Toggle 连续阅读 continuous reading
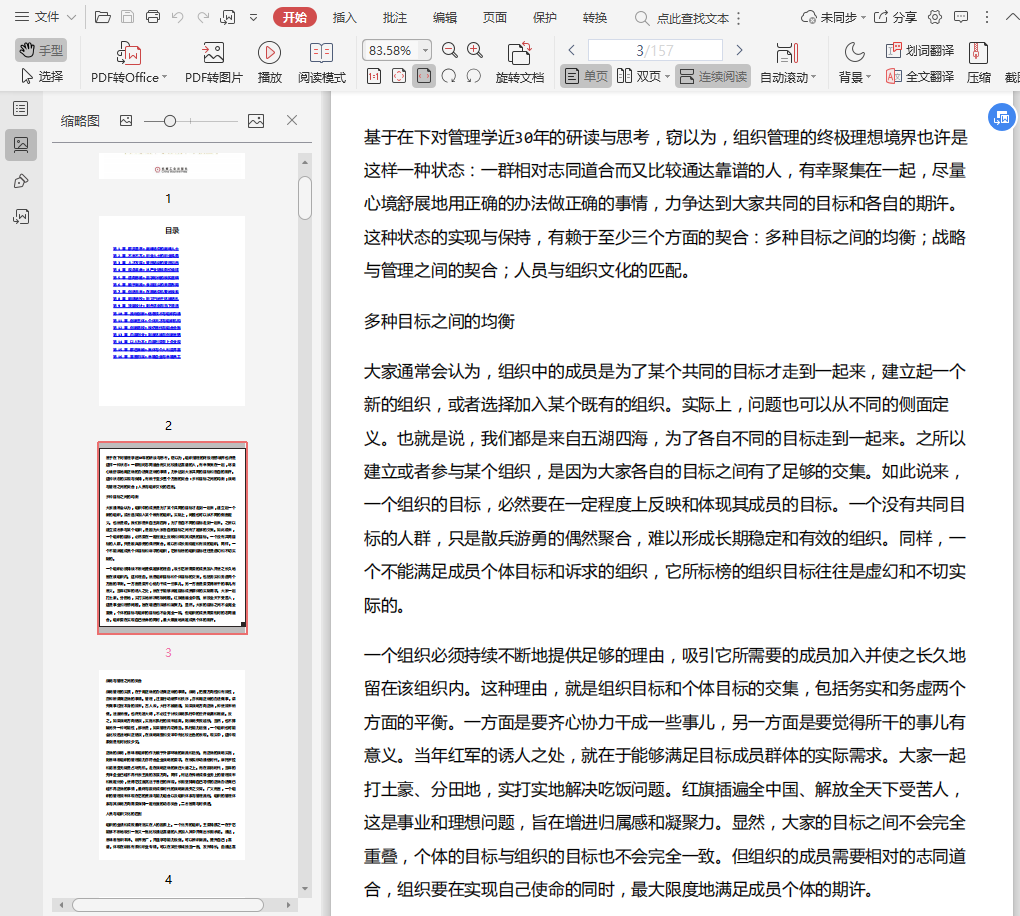The height and width of the screenshot is (916, 1020). point(712,76)
